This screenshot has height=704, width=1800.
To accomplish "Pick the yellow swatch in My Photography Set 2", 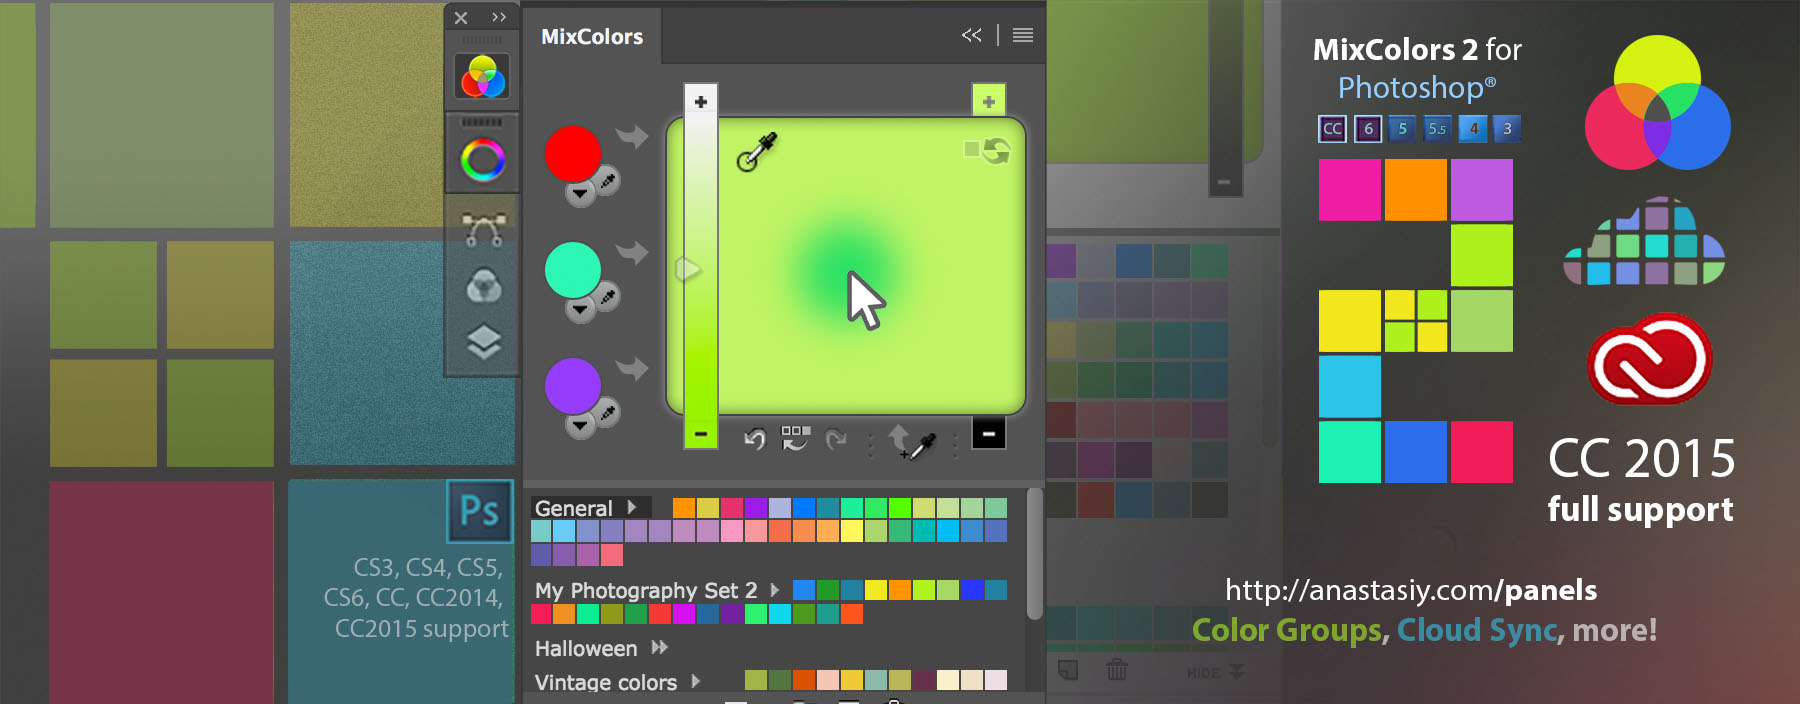I will click(876, 590).
